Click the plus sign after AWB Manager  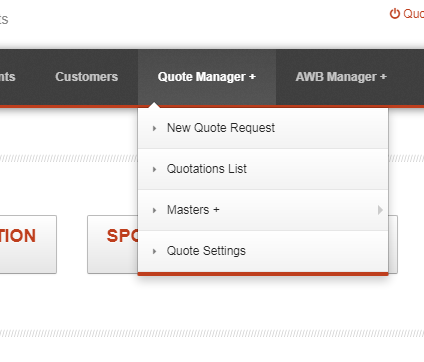pos(383,77)
